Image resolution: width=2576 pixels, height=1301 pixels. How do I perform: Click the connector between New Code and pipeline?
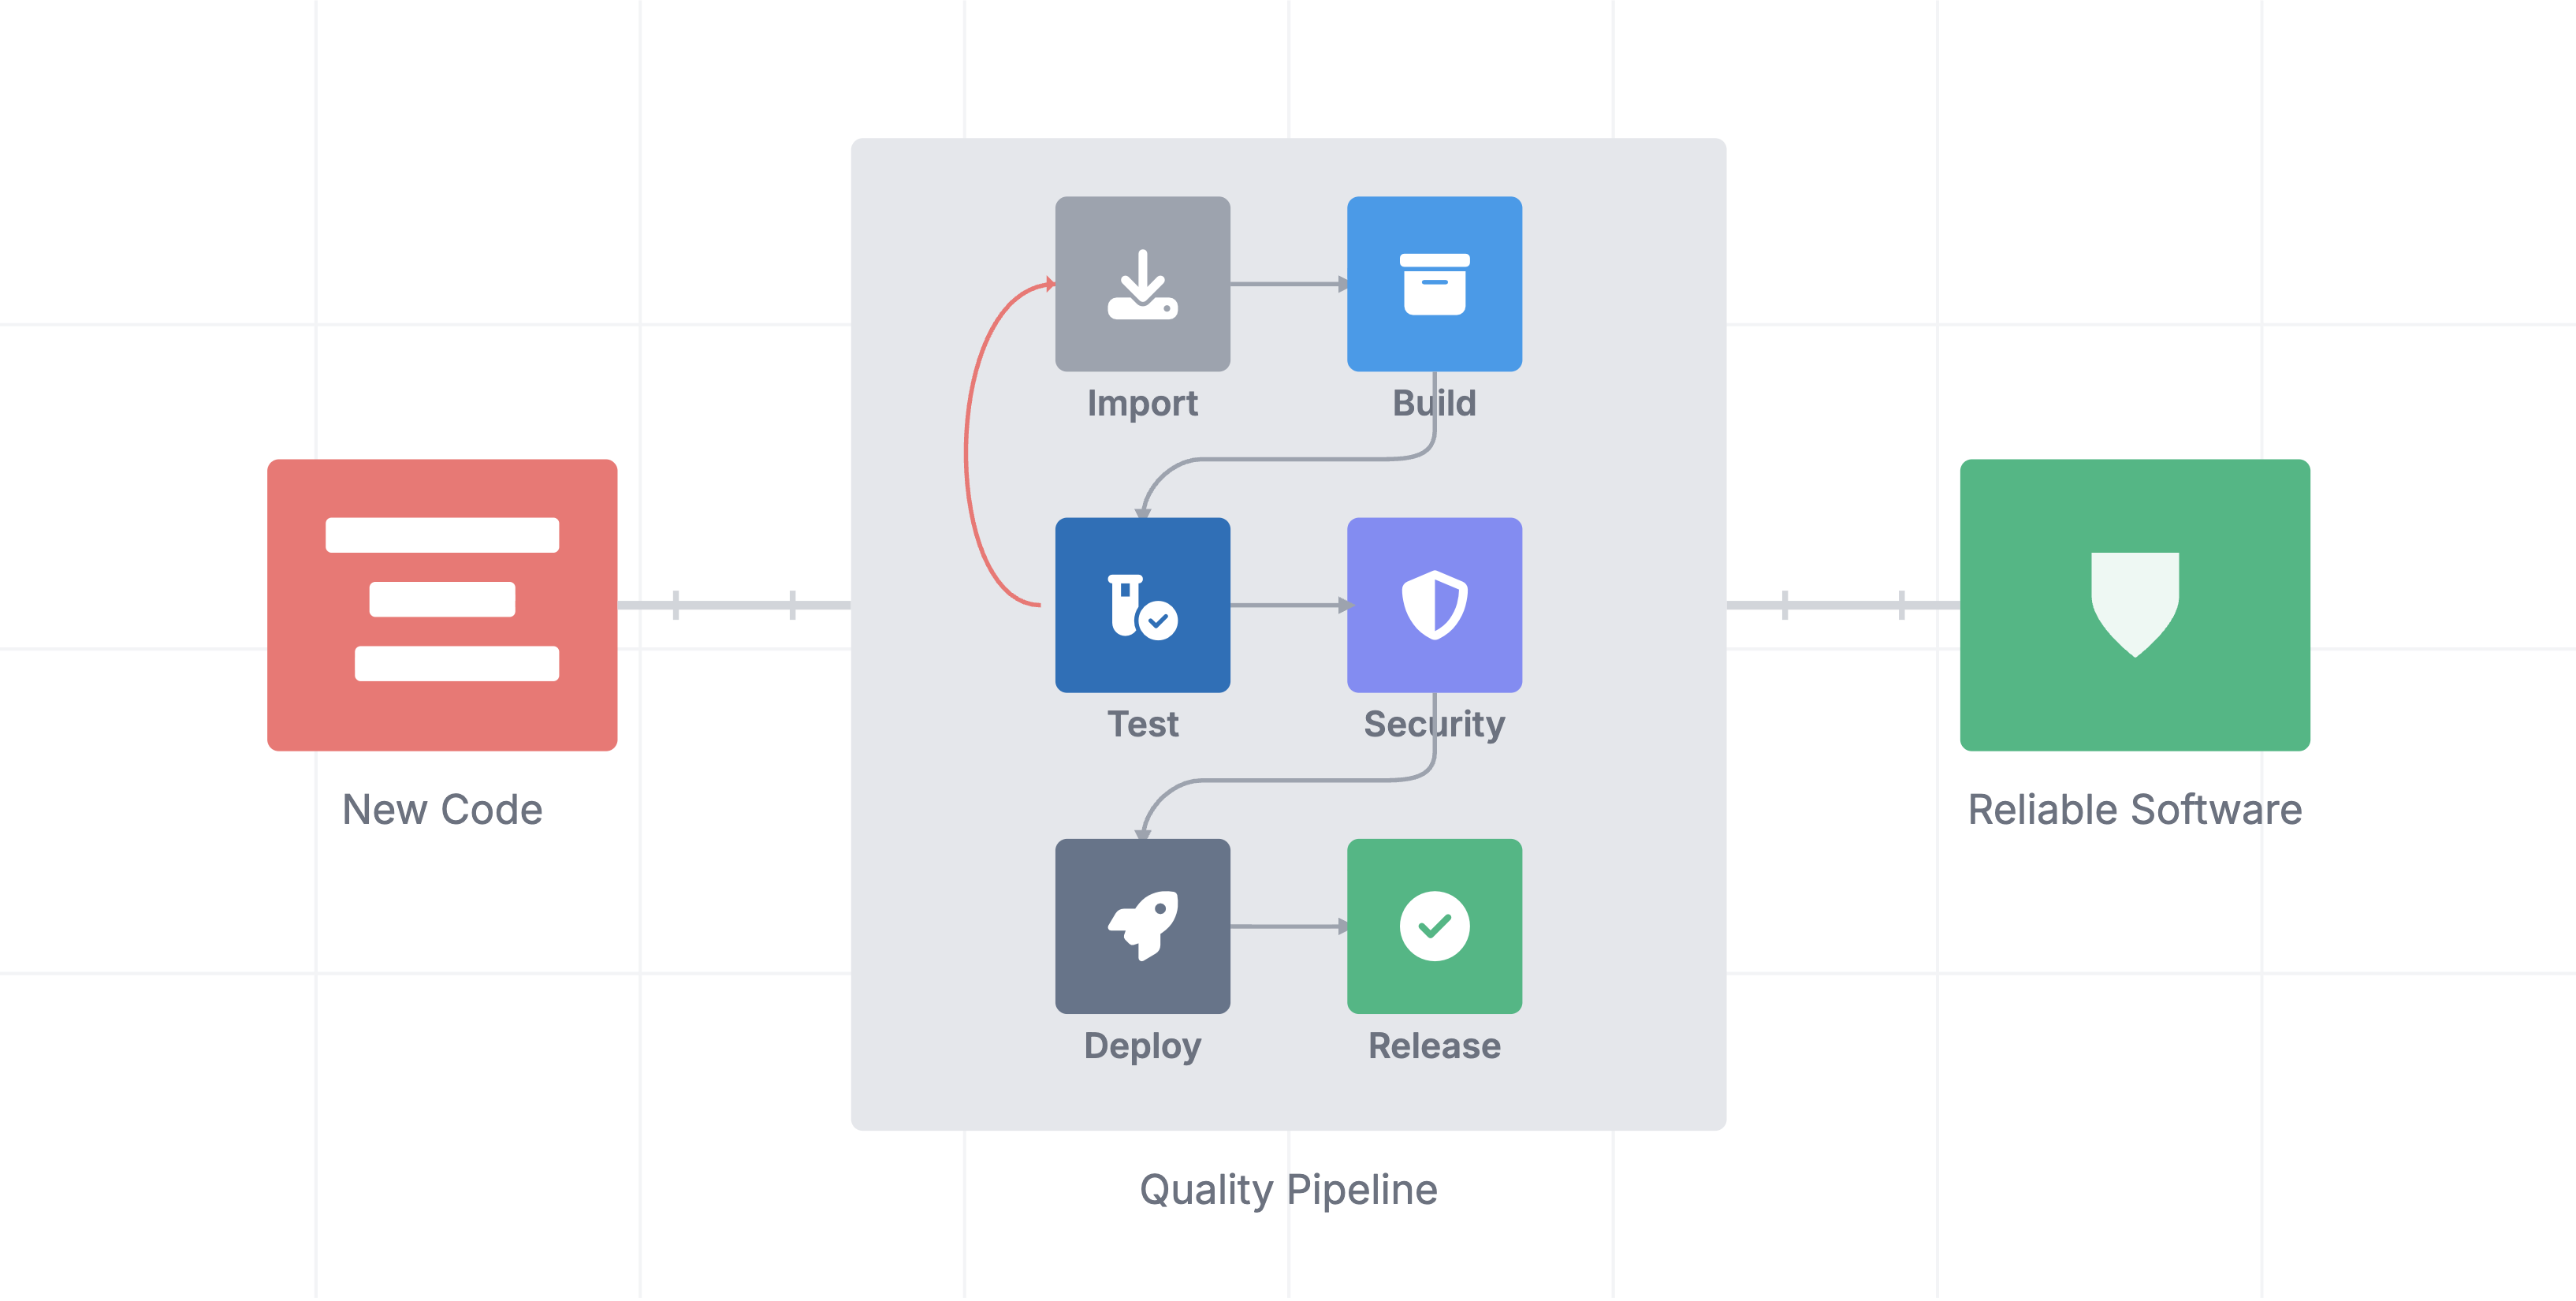point(734,605)
